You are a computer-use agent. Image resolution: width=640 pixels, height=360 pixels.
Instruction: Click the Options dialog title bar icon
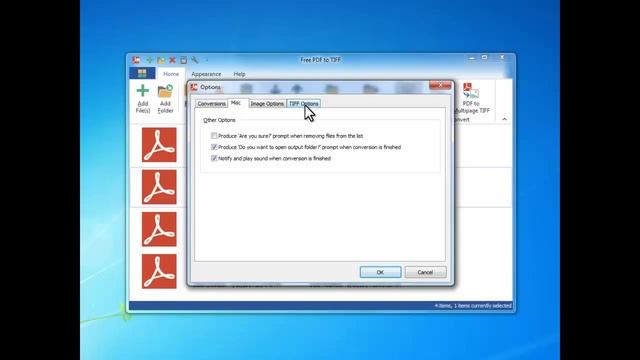coord(194,87)
